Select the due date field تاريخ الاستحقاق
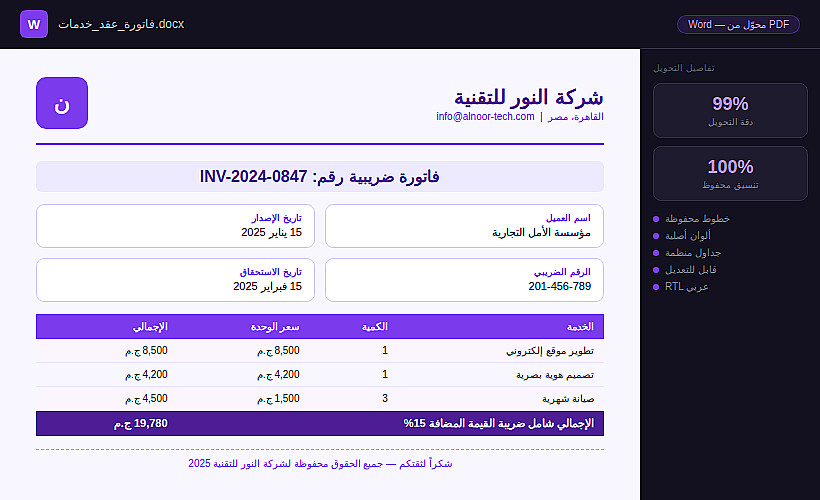This screenshot has width=820, height=500. pos(175,280)
